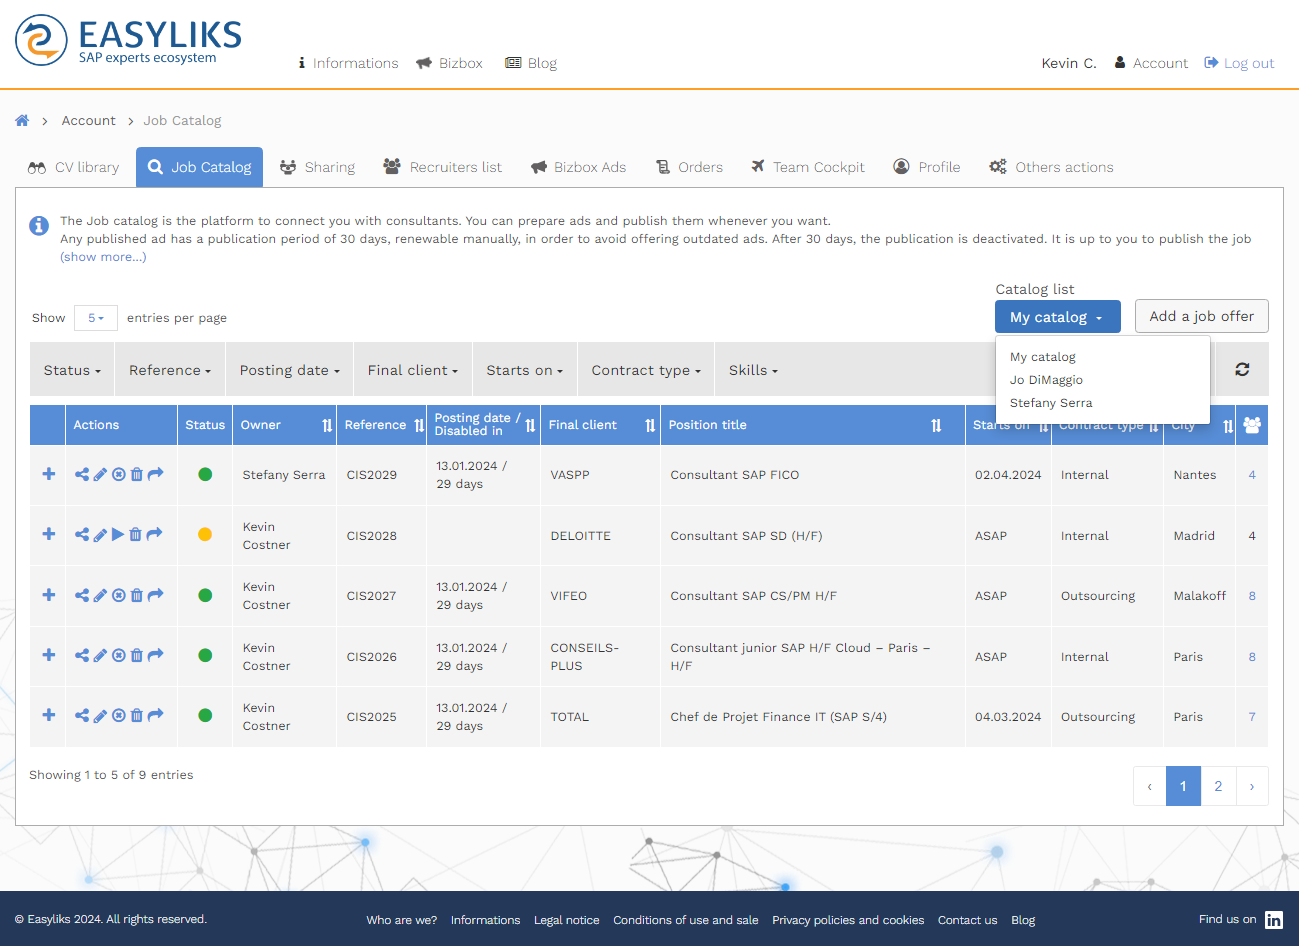Open the Status filter dropdown
Viewport: 1299px width, 946px height.
pos(72,370)
